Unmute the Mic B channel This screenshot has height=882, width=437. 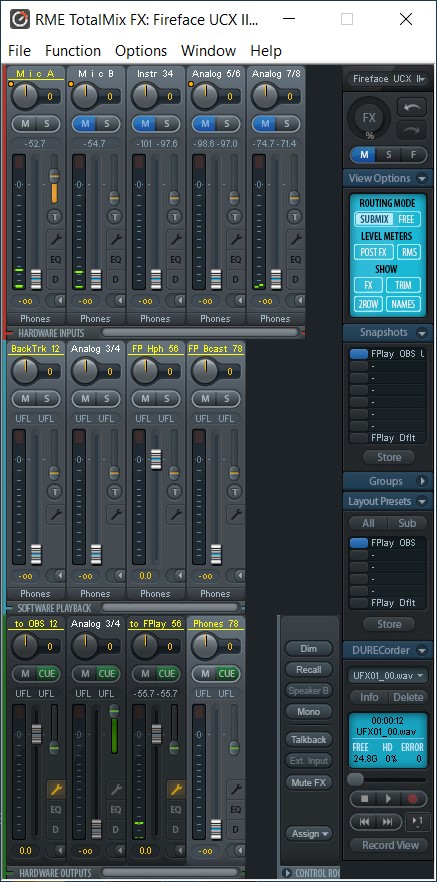(x=84, y=124)
